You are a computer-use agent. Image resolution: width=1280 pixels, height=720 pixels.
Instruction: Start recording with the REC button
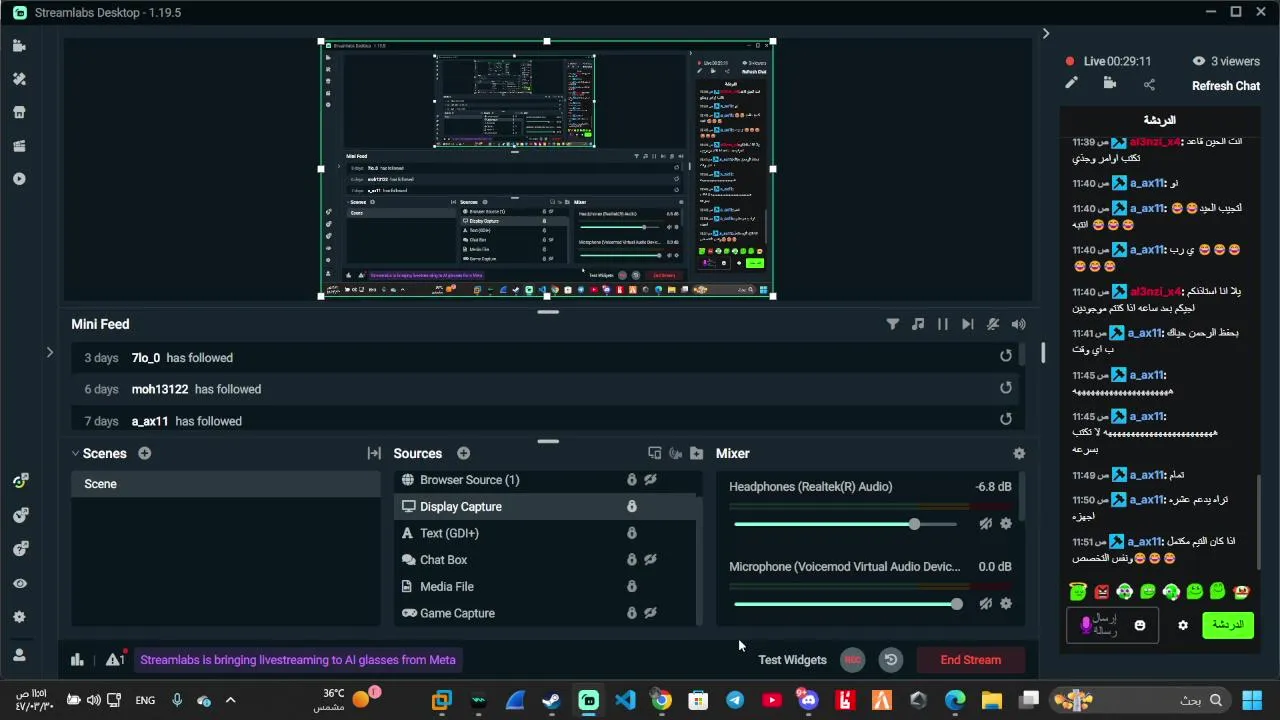[852, 660]
